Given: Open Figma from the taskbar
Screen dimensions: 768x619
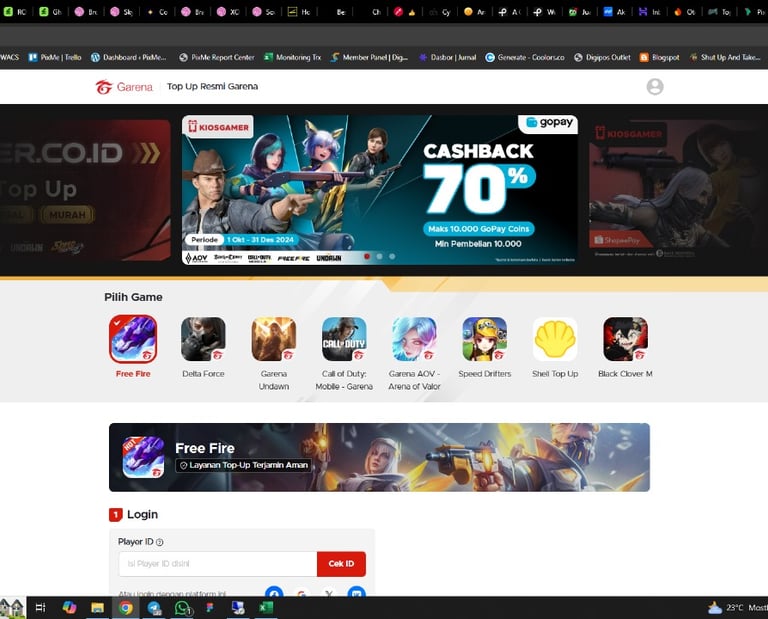Looking at the screenshot, I should (210, 608).
